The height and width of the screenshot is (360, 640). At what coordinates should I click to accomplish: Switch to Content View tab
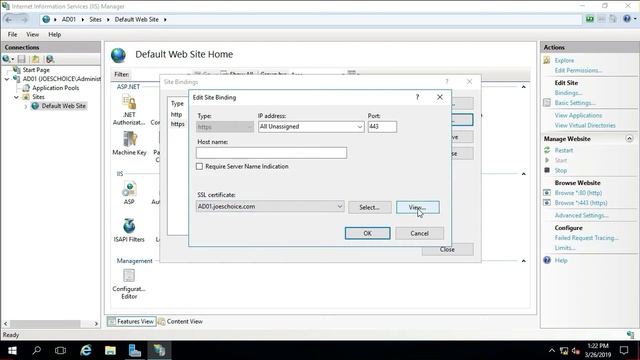[x=180, y=322]
